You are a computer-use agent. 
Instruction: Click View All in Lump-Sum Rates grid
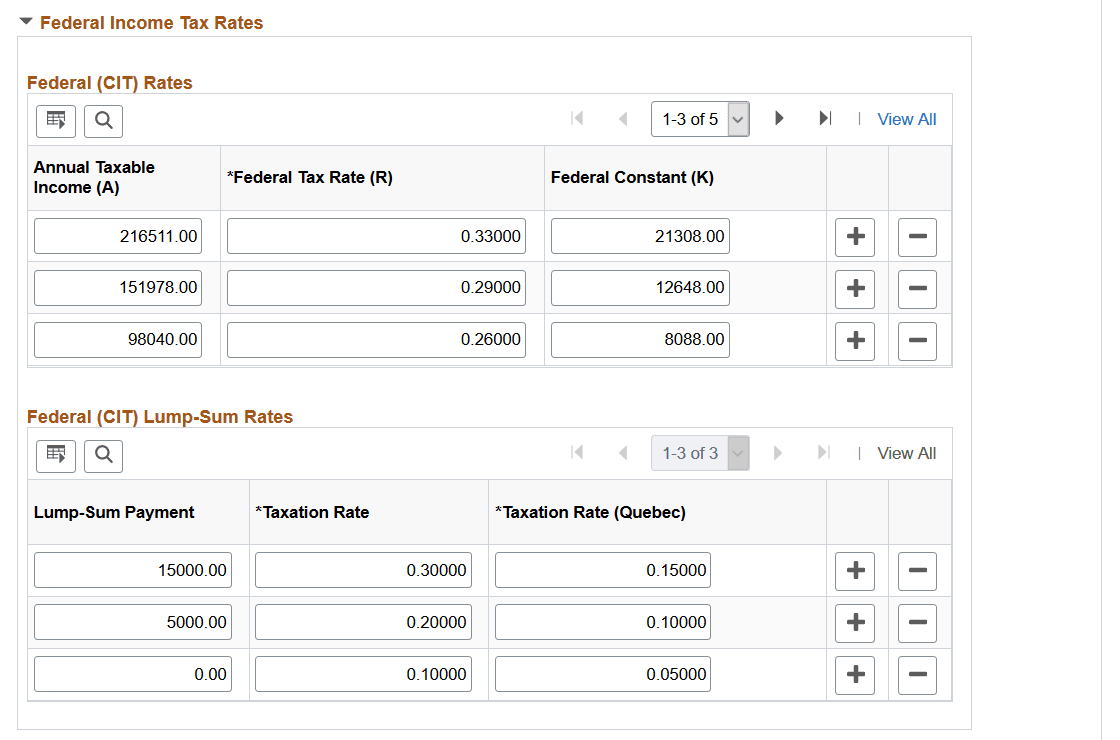906,453
